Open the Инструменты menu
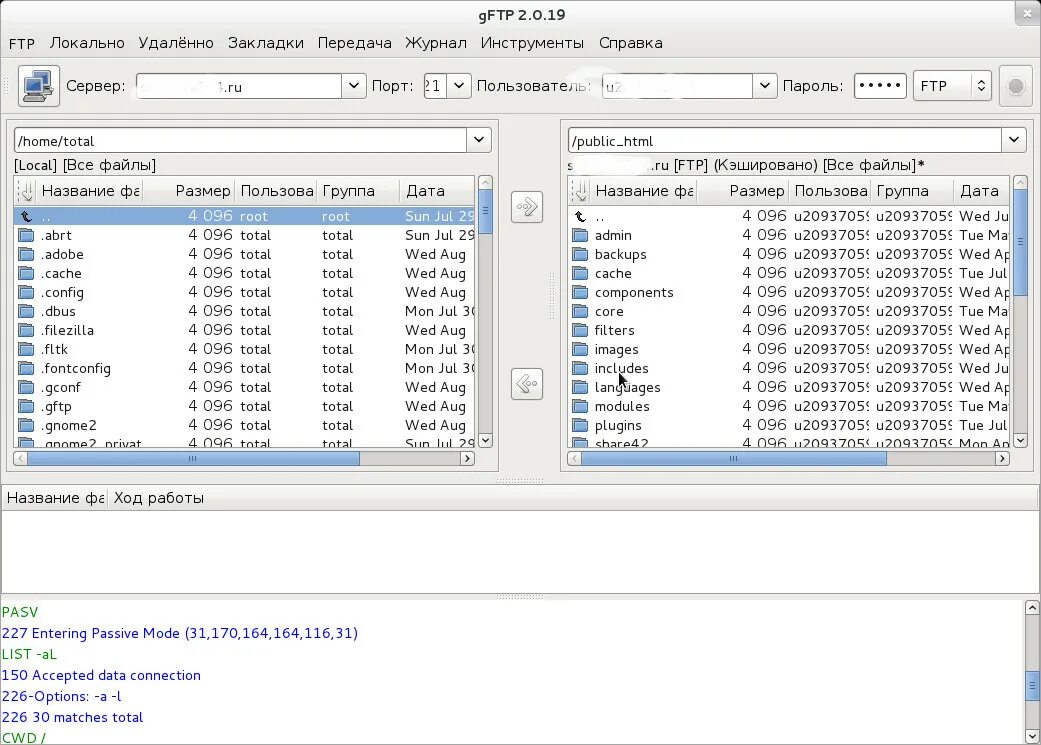 (x=532, y=43)
